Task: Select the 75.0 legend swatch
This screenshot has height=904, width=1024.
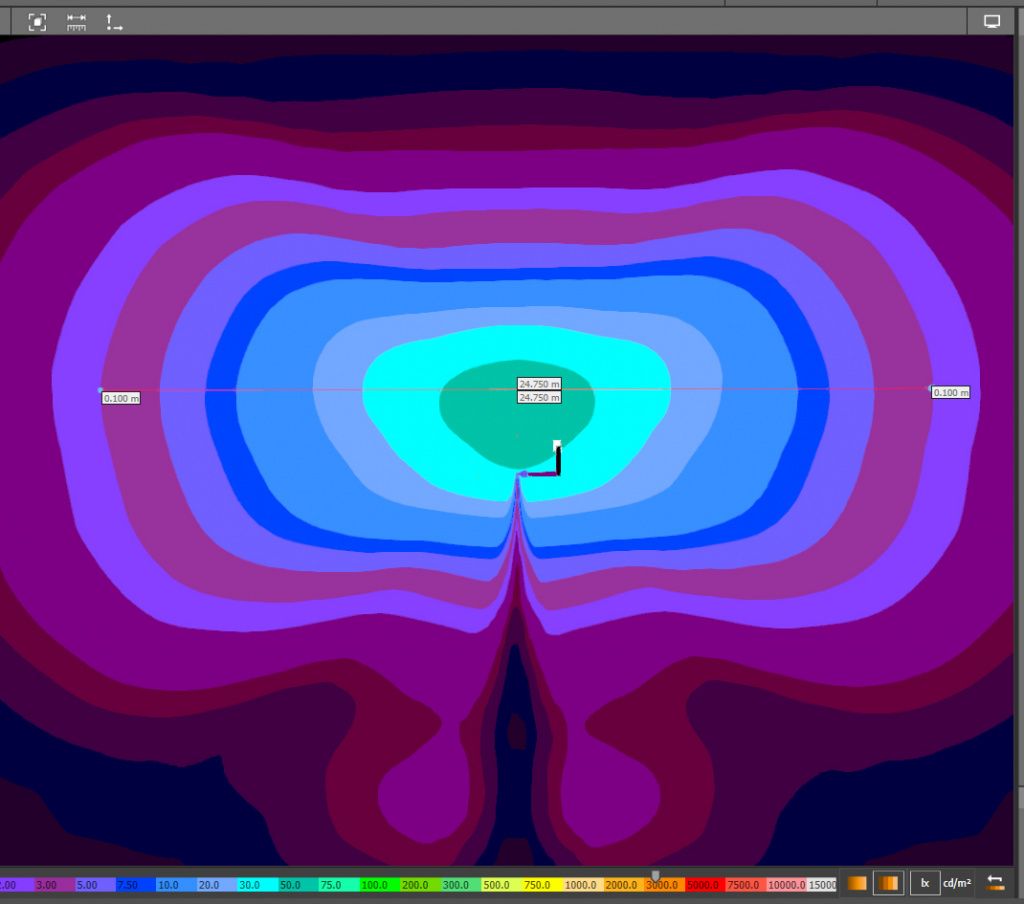Action: 339,884
